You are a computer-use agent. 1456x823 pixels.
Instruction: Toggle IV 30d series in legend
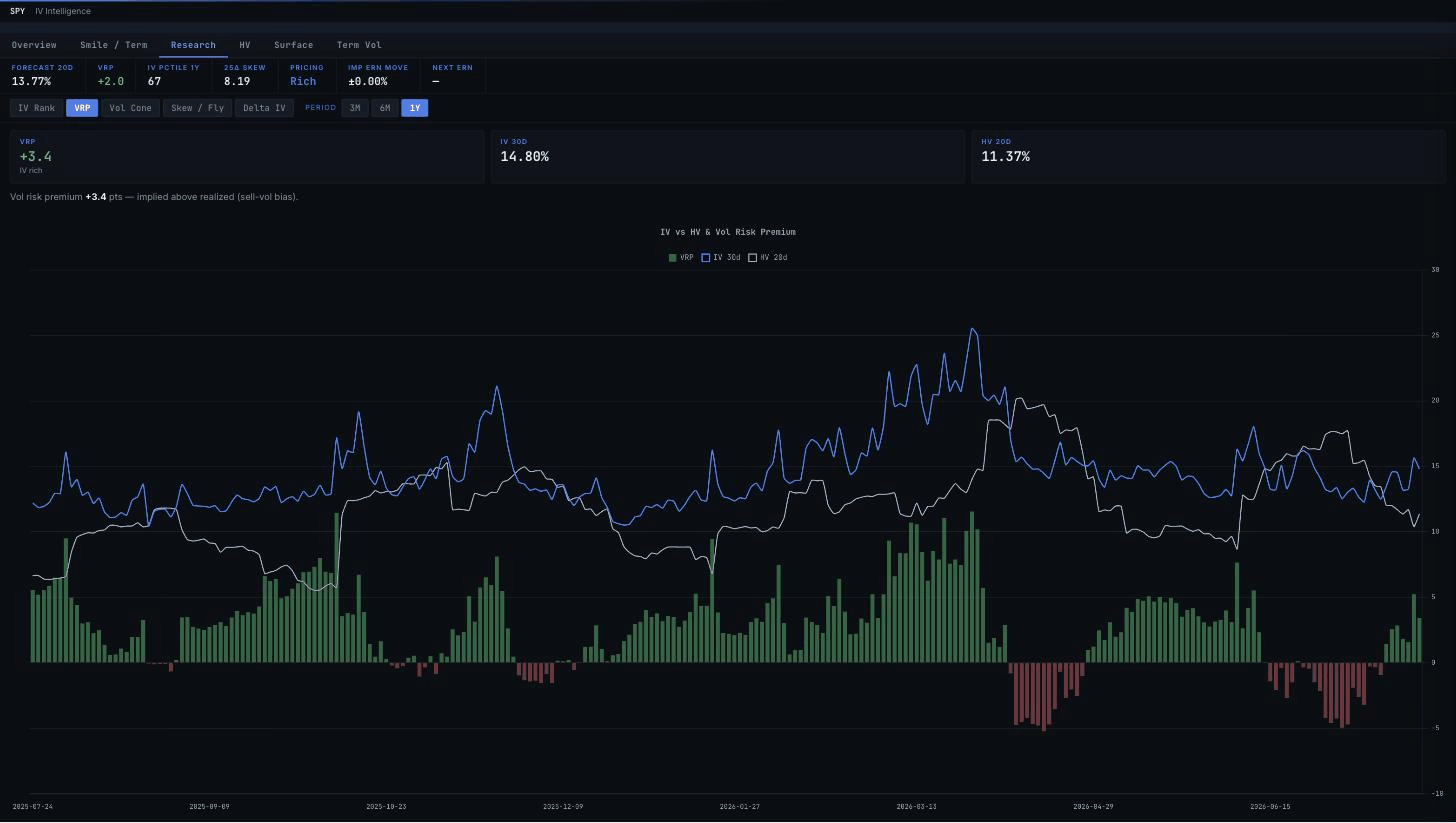tap(721, 258)
